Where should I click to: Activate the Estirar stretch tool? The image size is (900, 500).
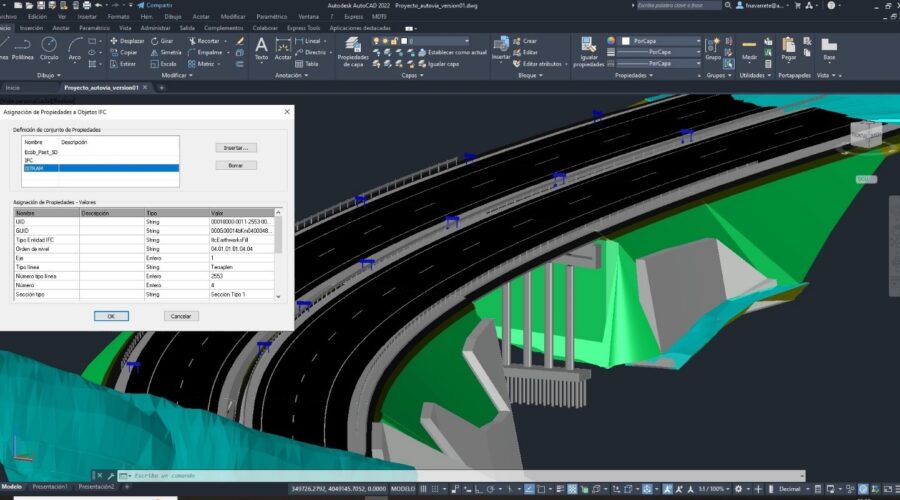coord(123,64)
